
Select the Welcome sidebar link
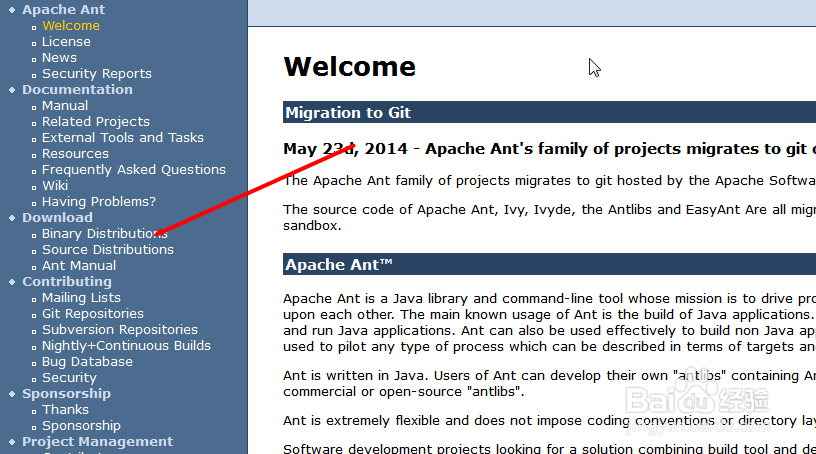coord(71,26)
